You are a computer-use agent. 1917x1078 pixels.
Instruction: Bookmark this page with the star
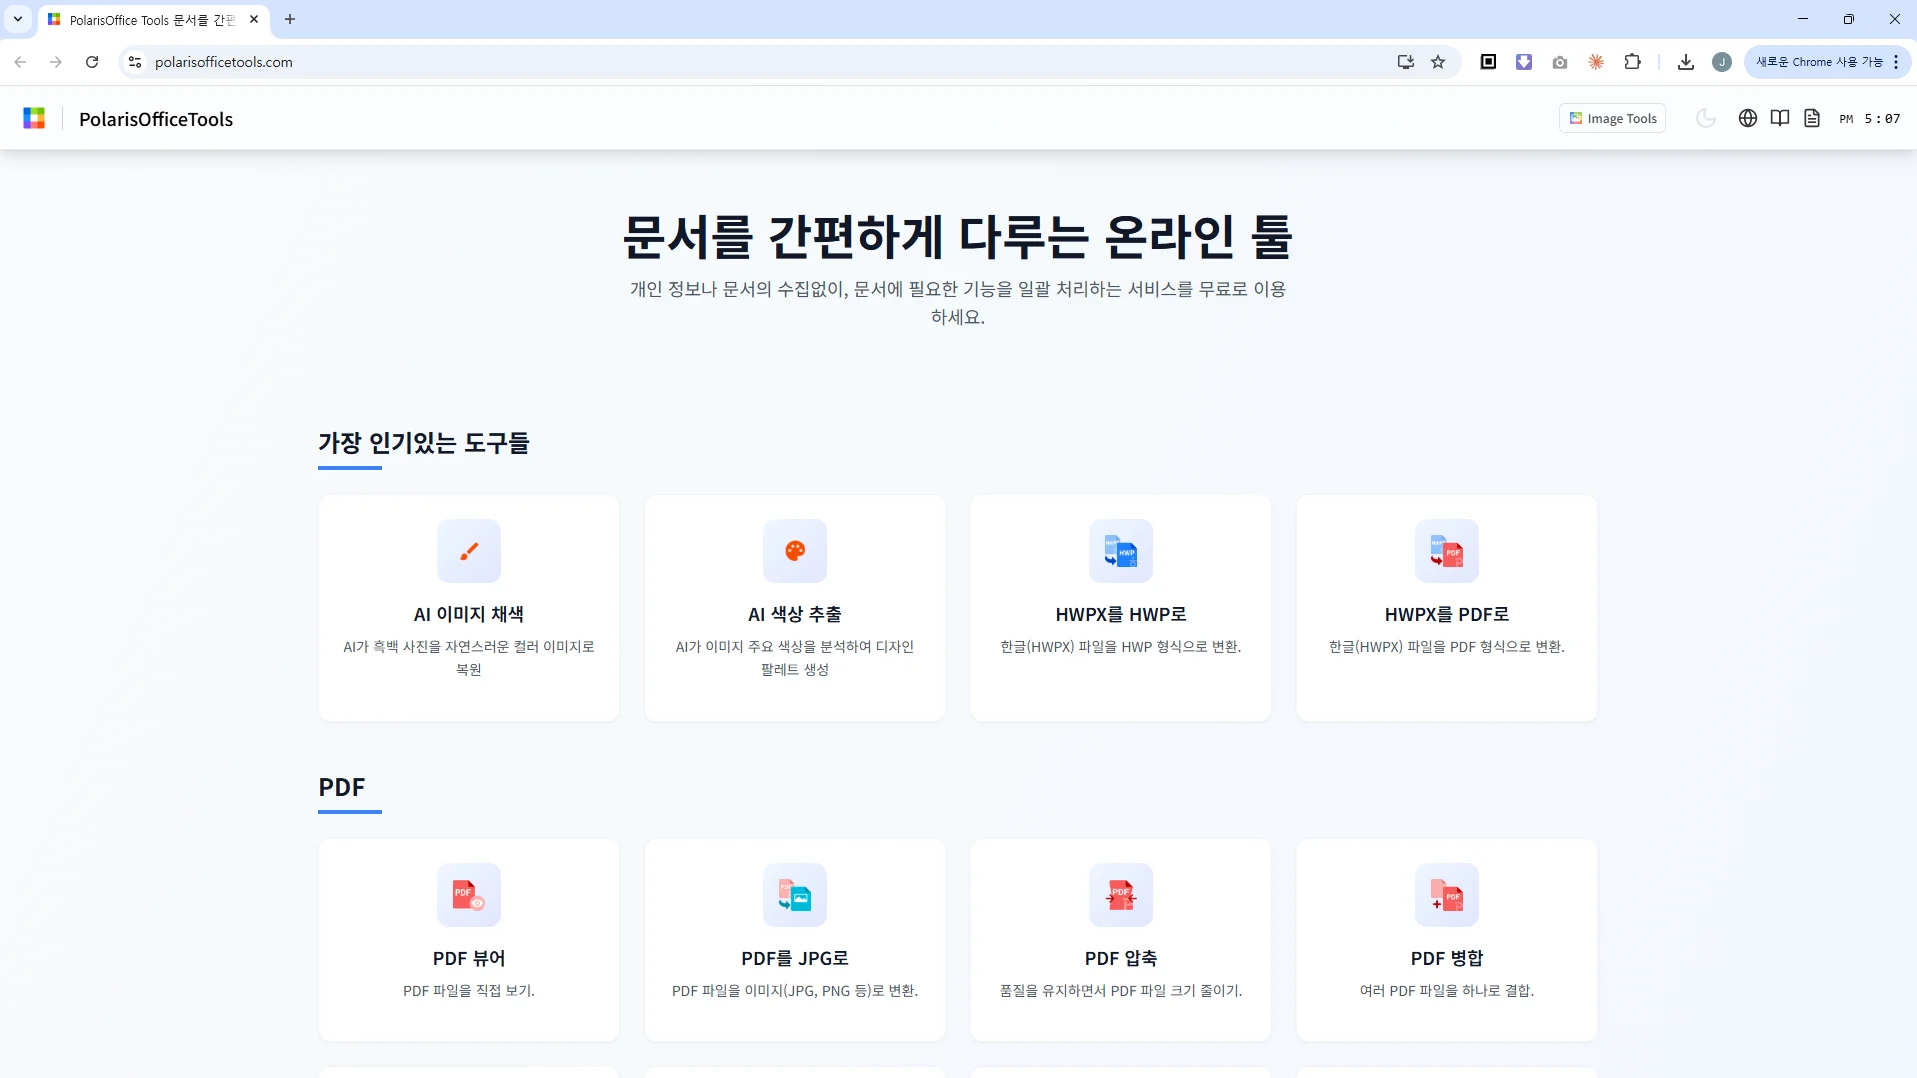[x=1438, y=62]
